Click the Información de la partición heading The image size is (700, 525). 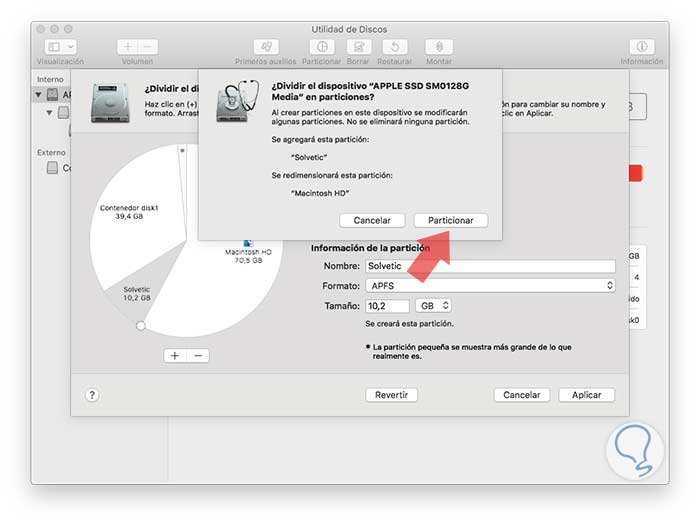point(371,248)
